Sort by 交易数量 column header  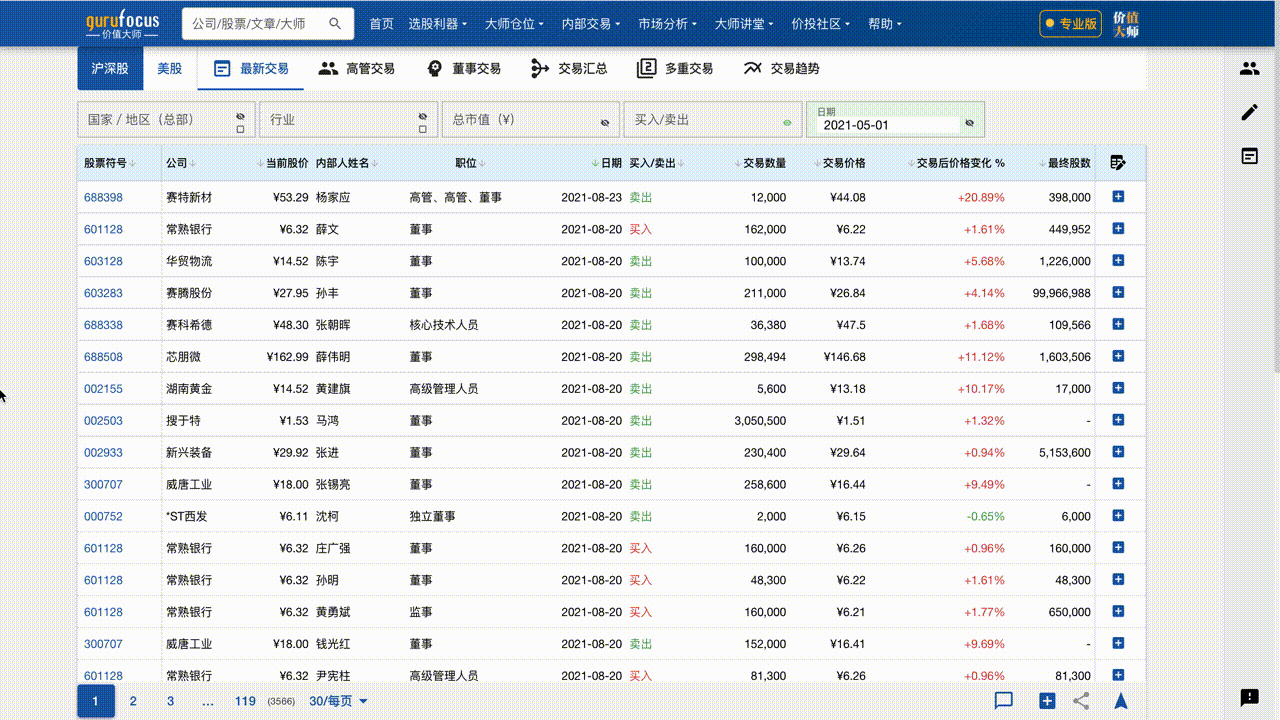pos(759,163)
